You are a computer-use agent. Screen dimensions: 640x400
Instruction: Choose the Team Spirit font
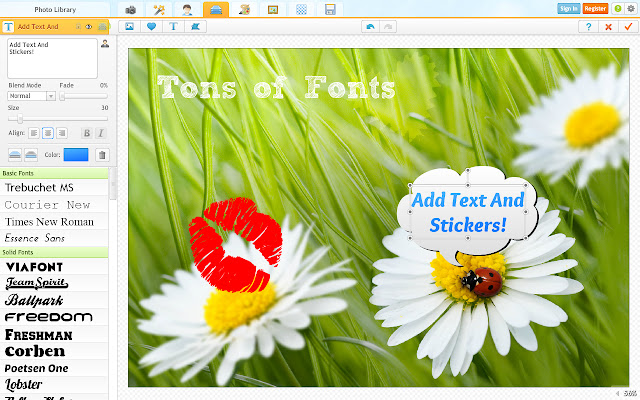tap(54, 283)
